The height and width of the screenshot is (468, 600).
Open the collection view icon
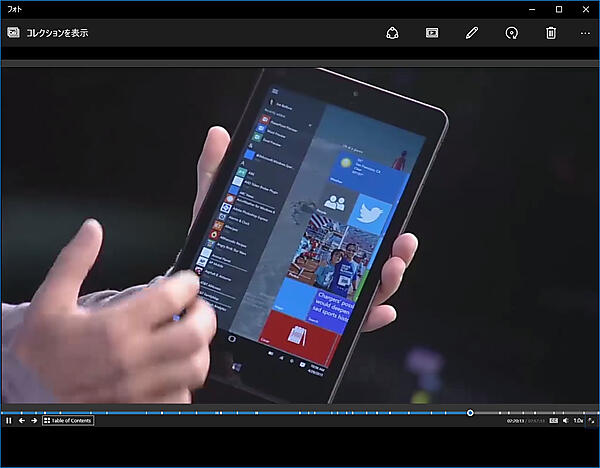pos(13,33)
